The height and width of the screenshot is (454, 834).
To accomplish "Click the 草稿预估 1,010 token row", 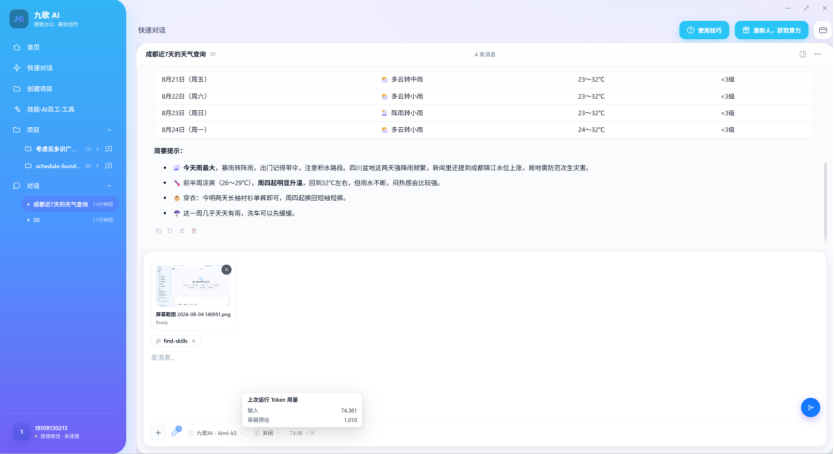I will pos(302,420).
